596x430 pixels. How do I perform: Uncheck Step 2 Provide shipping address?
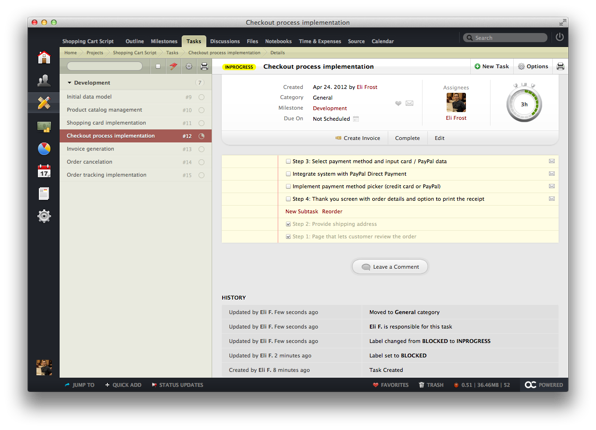click(x=288, y=224)
